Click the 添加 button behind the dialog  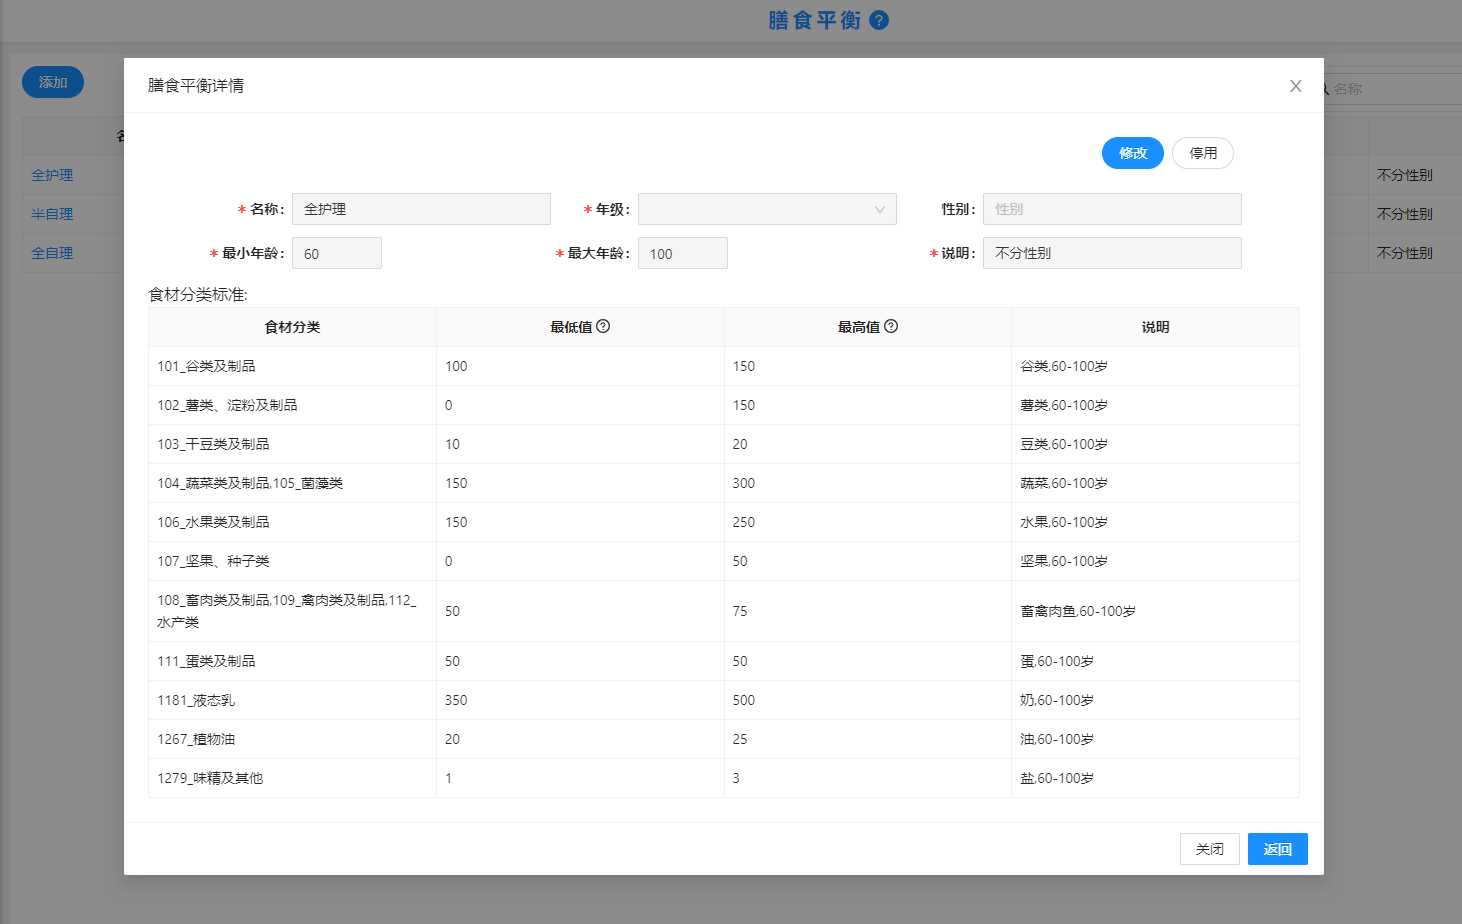point(53,82)
